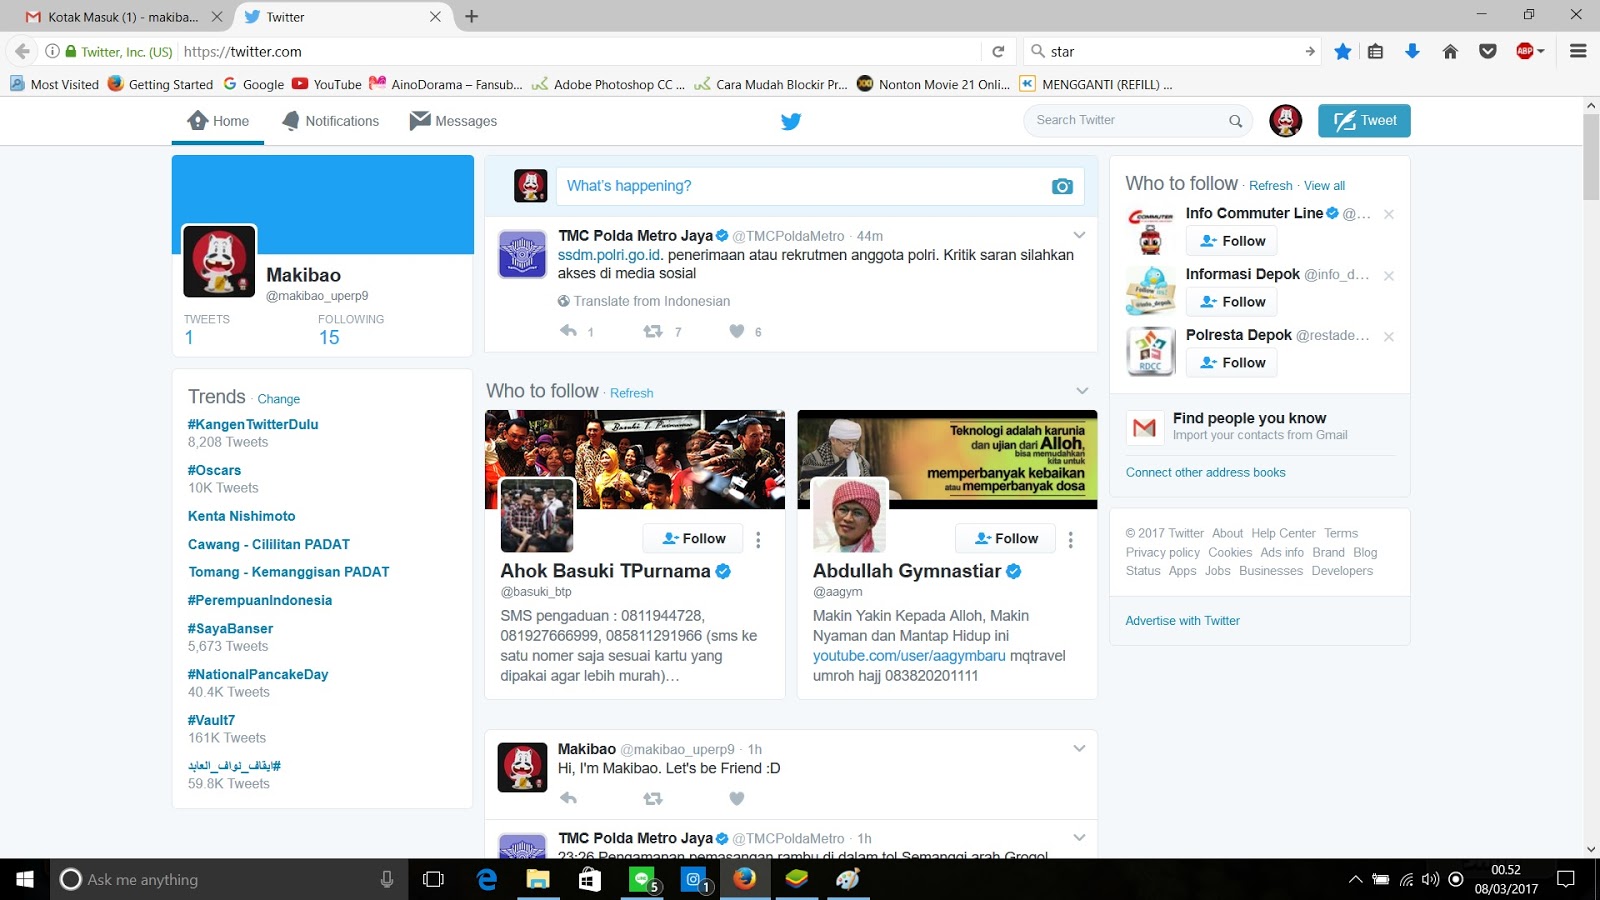The height and width of the screenshot is (900, 1600).
Task: Open more options for Ahok Basuki TPurnama card
Action: 758,539
